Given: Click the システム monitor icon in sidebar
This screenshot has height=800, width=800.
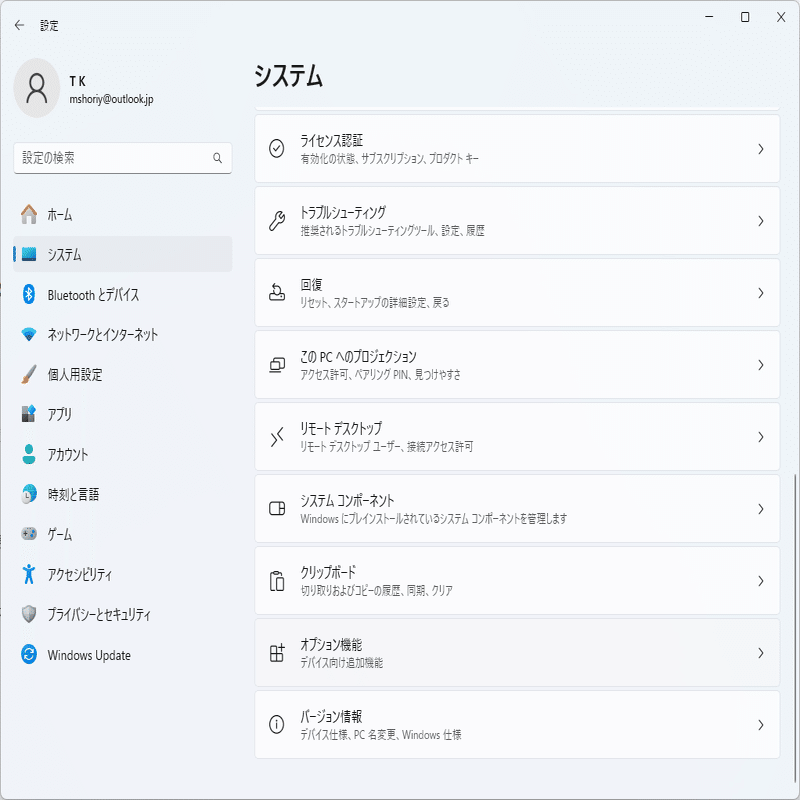Looking at the screenshot, I should (x=29, y=254).
